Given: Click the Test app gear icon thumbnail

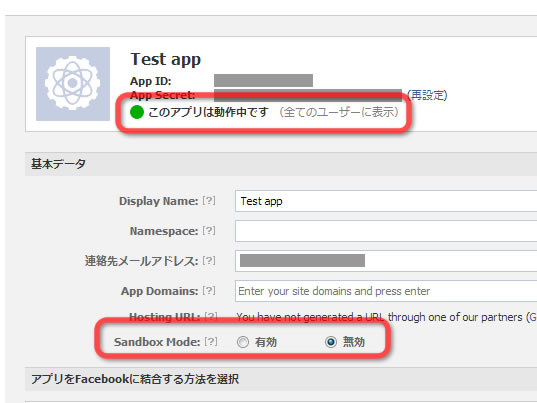Looking at the screenshot, I should coord(73,84).
